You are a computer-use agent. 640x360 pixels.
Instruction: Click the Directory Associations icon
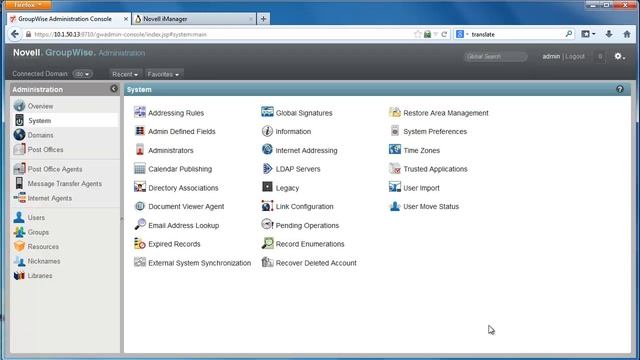pyautogui.click(x=140, y=187)
